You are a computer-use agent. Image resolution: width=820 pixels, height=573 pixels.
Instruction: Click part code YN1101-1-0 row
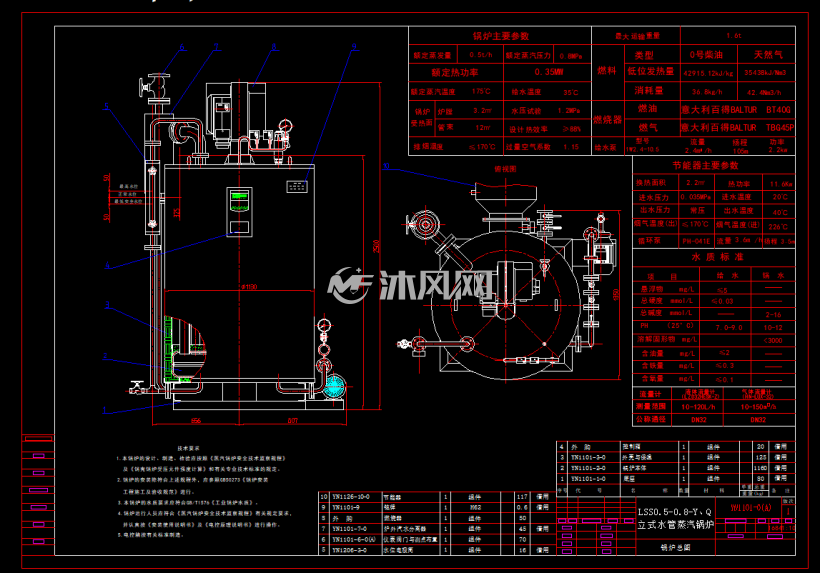(588, 479)
